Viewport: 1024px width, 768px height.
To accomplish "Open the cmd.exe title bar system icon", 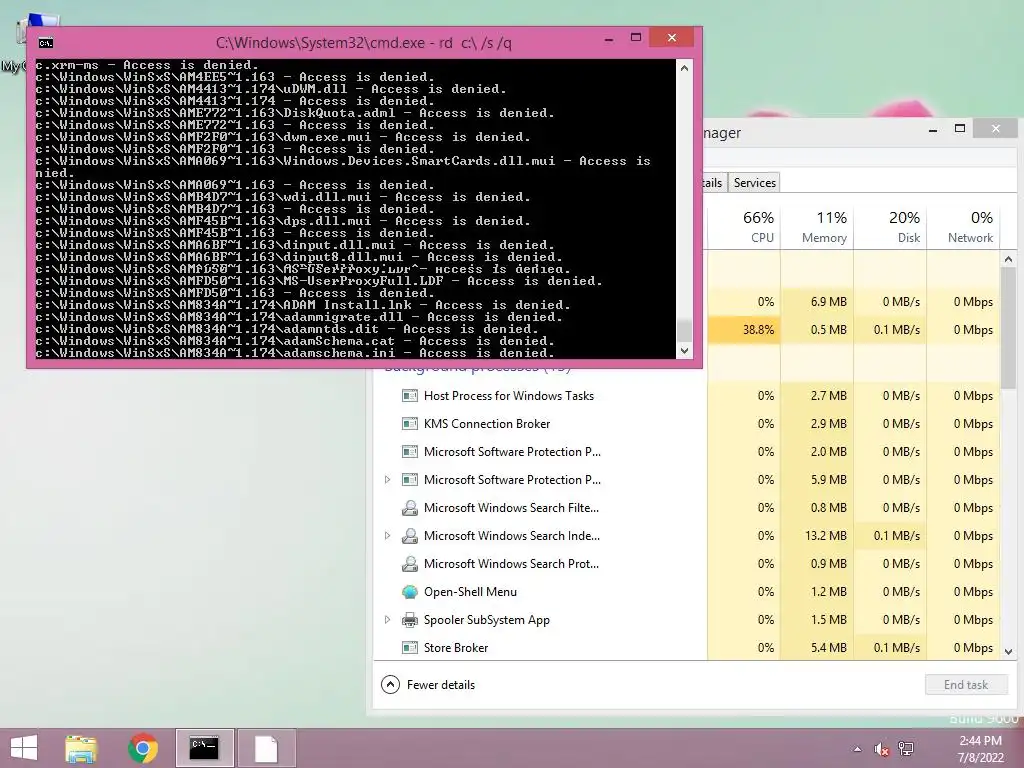I will (46, 43).
